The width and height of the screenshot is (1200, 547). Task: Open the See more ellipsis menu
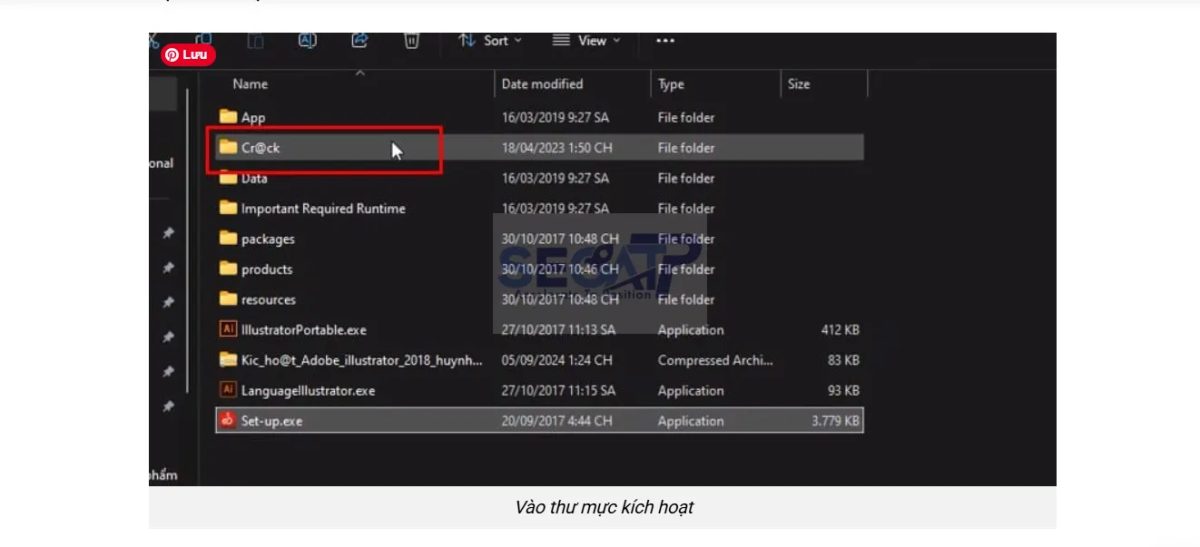click(665, 41)
